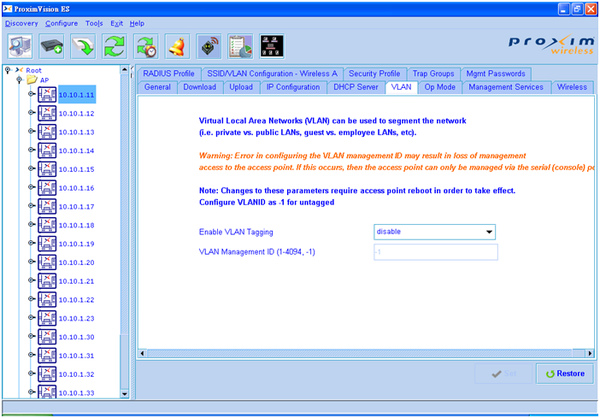Select the 10.10.1.21 tree entry

[76, 281]
